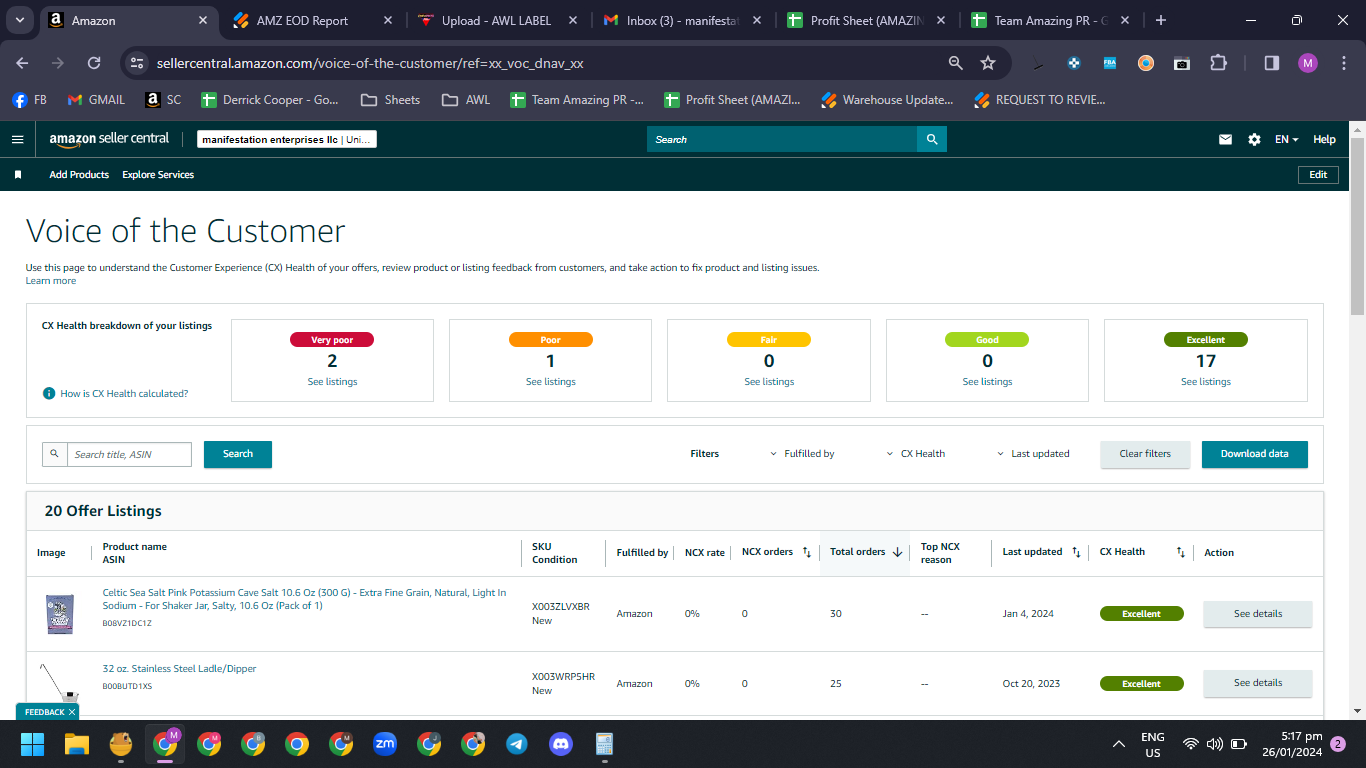Image resolution: width=1366 pixels, height=768 pixels.
Task: See listings under Excellent CX Health
Action: click(1206, 382)
